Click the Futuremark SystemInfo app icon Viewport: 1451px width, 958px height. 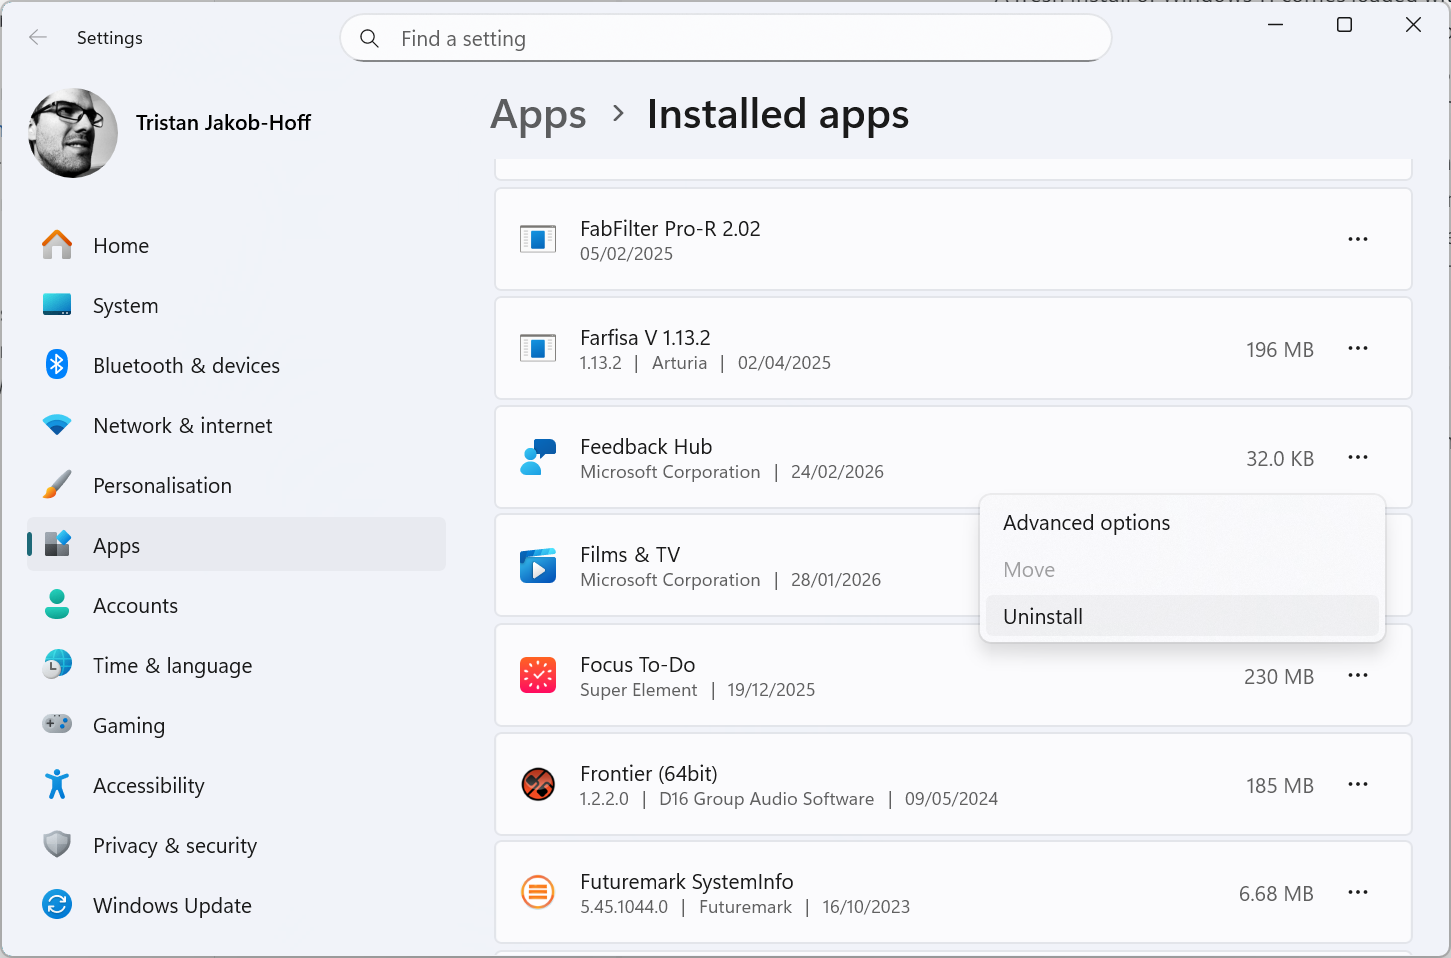click(x=538, y=893)
